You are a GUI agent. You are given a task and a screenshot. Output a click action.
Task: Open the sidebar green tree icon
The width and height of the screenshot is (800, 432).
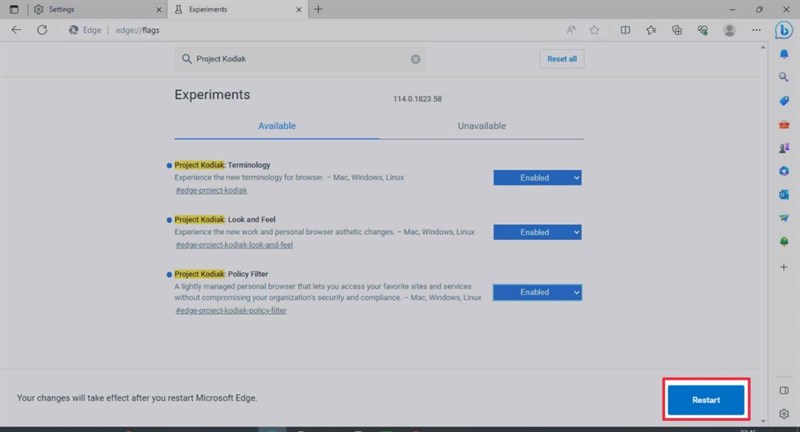coord(784,241)
